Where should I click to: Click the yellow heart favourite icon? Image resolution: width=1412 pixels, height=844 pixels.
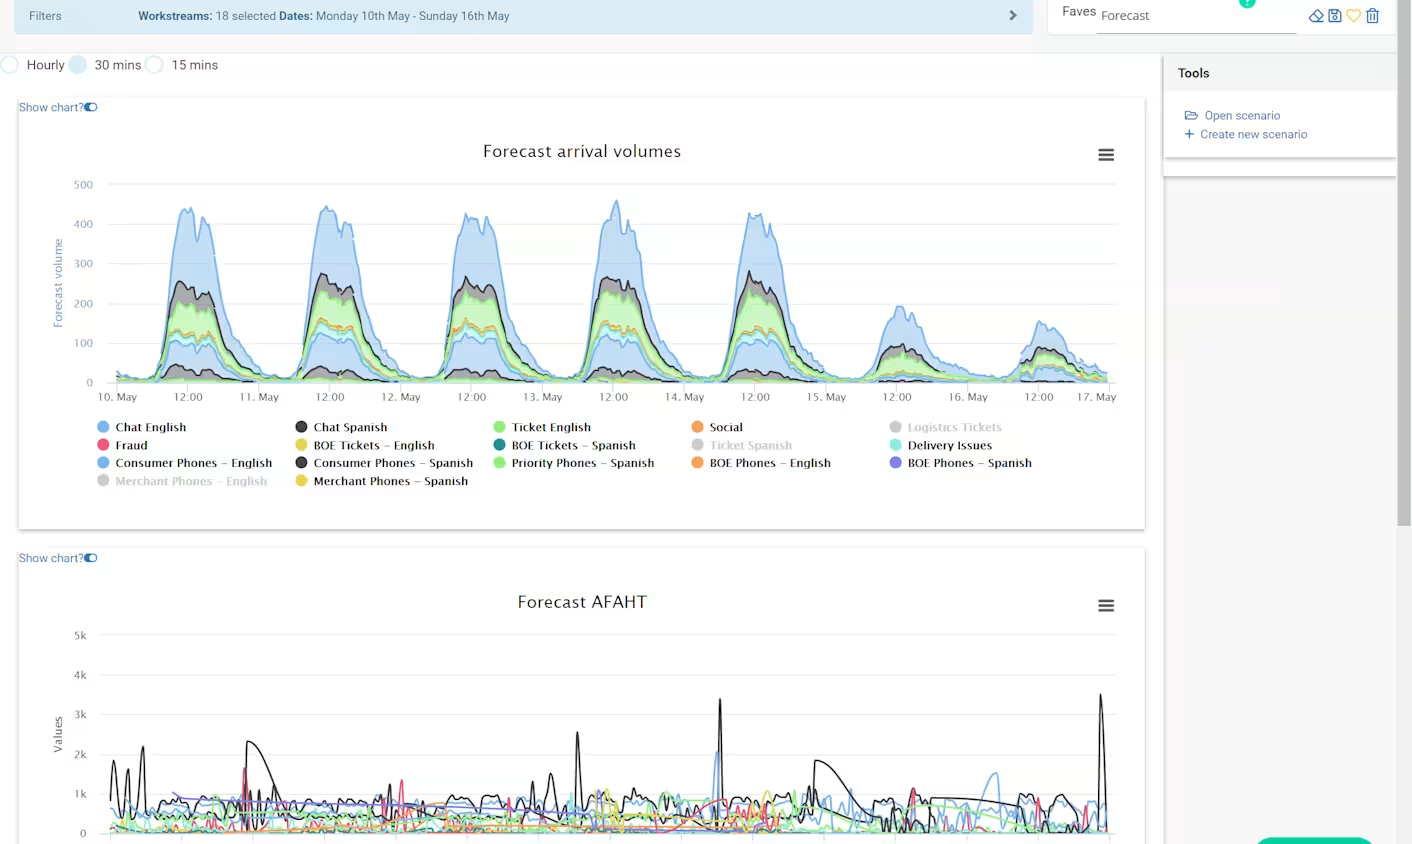click(1353, 16)
